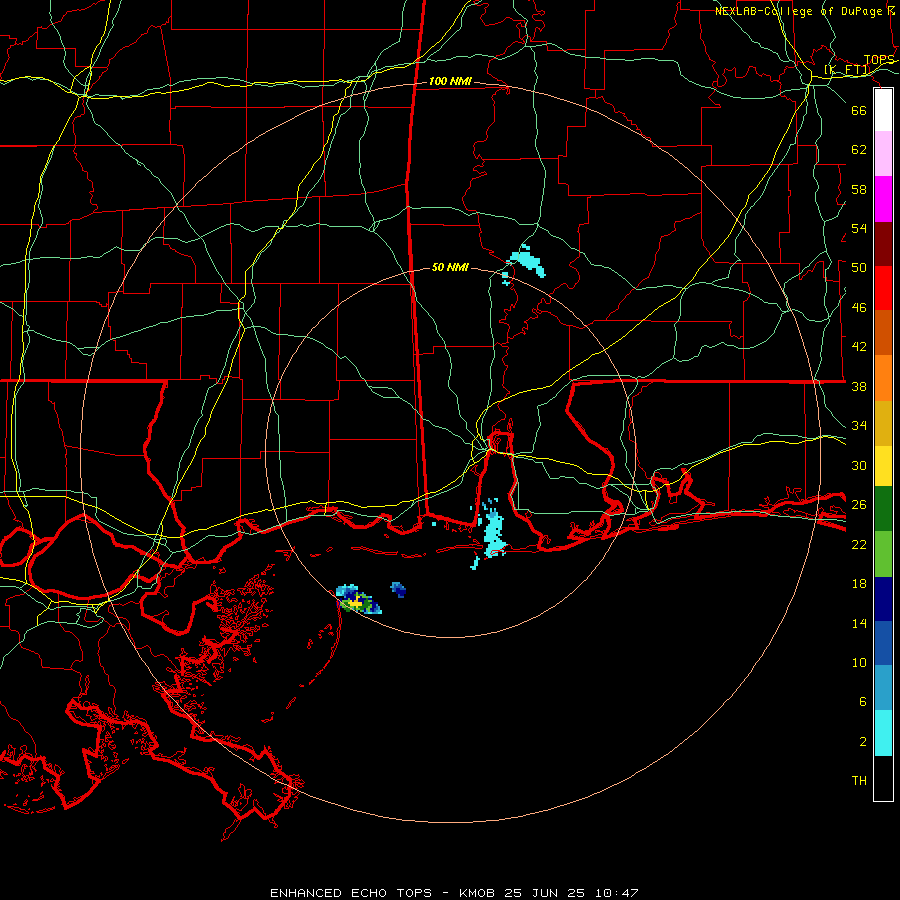Click the navy blue legend swatch
This screenshot has width=900, height=900.
(x=883, y=599)
